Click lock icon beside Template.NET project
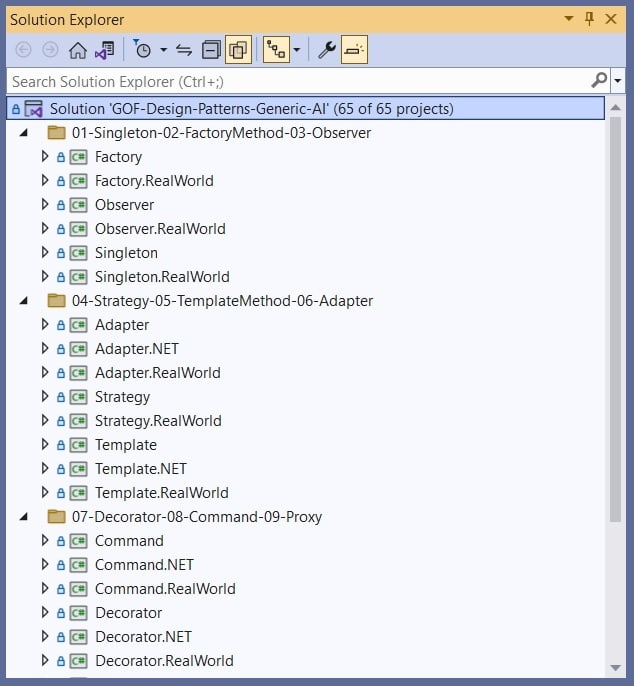This screenshot has width=634, height=686. click(61, 469)
